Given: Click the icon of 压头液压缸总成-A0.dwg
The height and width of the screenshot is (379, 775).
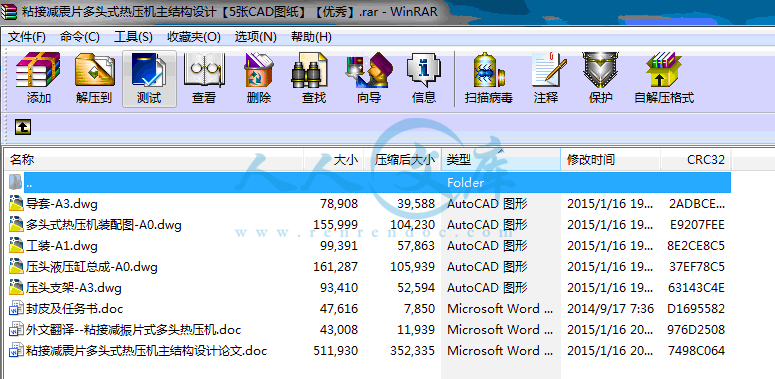Looking at the screenshot, I should [16, 267].
